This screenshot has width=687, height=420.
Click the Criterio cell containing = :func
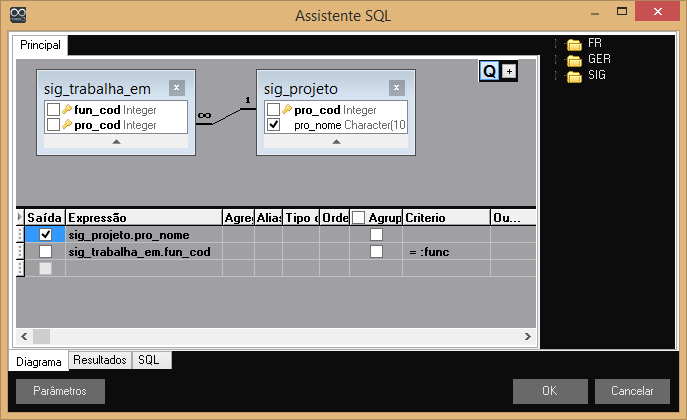[445, 252]
